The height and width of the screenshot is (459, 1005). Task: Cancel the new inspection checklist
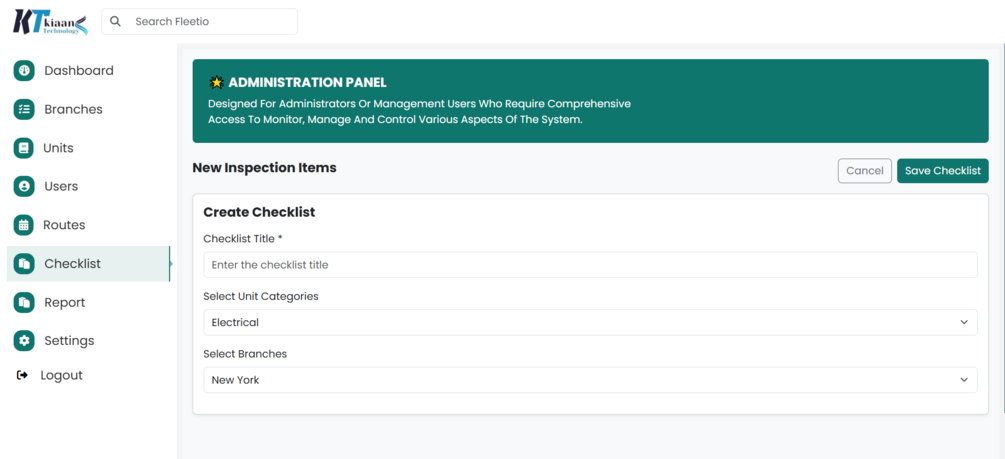click(864, 171)
